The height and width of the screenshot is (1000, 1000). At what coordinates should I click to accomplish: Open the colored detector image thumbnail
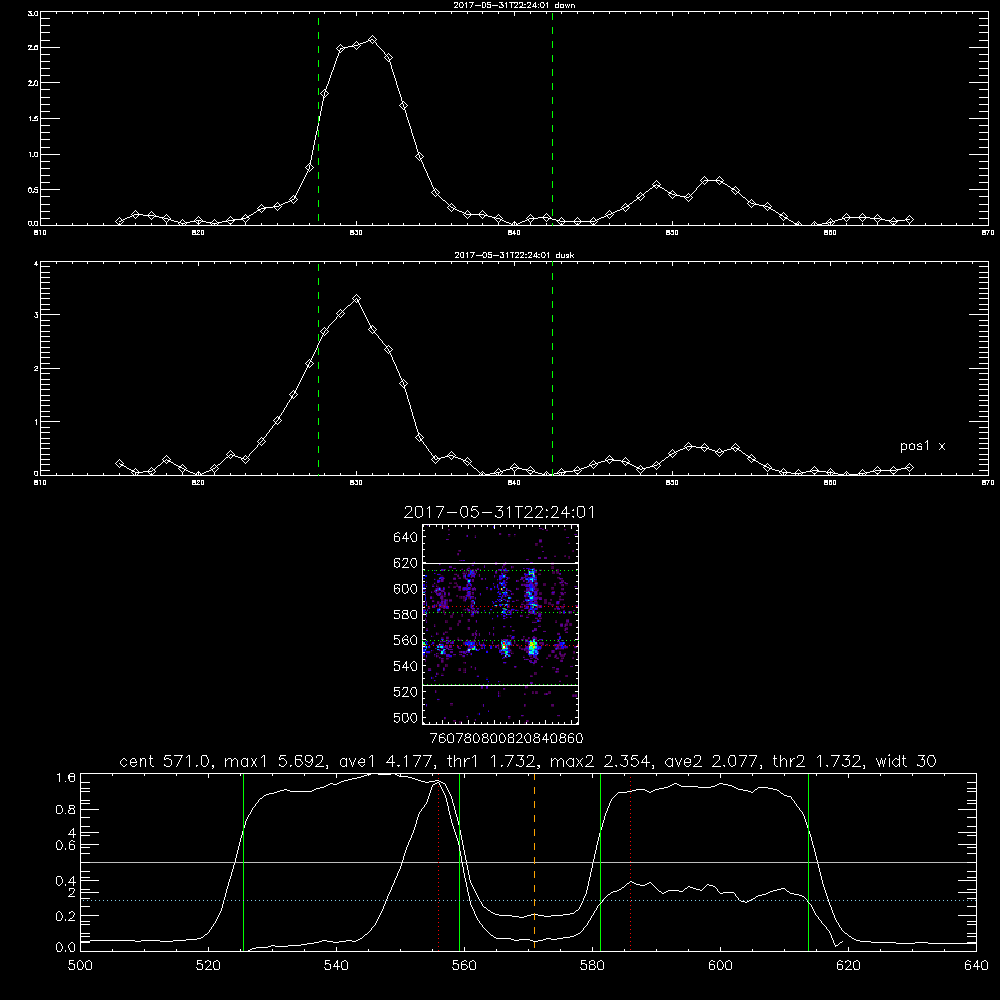pyautogui.click(x=501, y=624)
